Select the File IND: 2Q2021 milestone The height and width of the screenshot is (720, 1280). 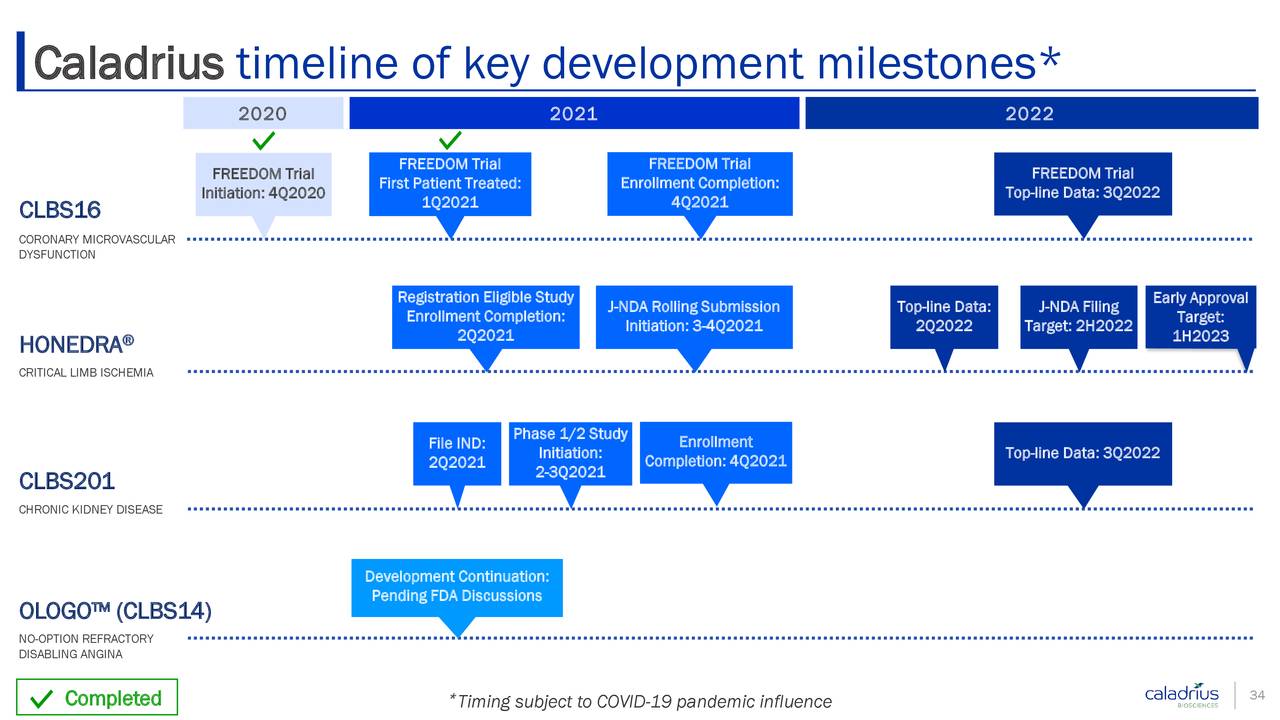[457, 453]
